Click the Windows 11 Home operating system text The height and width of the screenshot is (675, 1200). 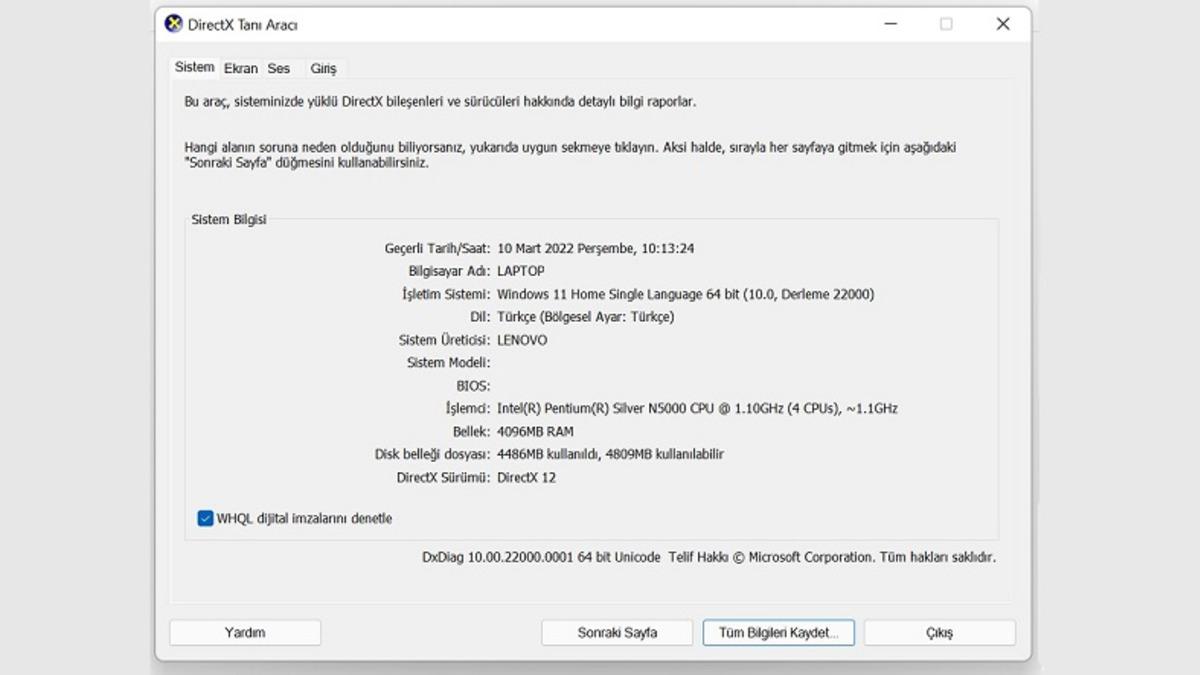pyautogui.click(x=685, y=294)
